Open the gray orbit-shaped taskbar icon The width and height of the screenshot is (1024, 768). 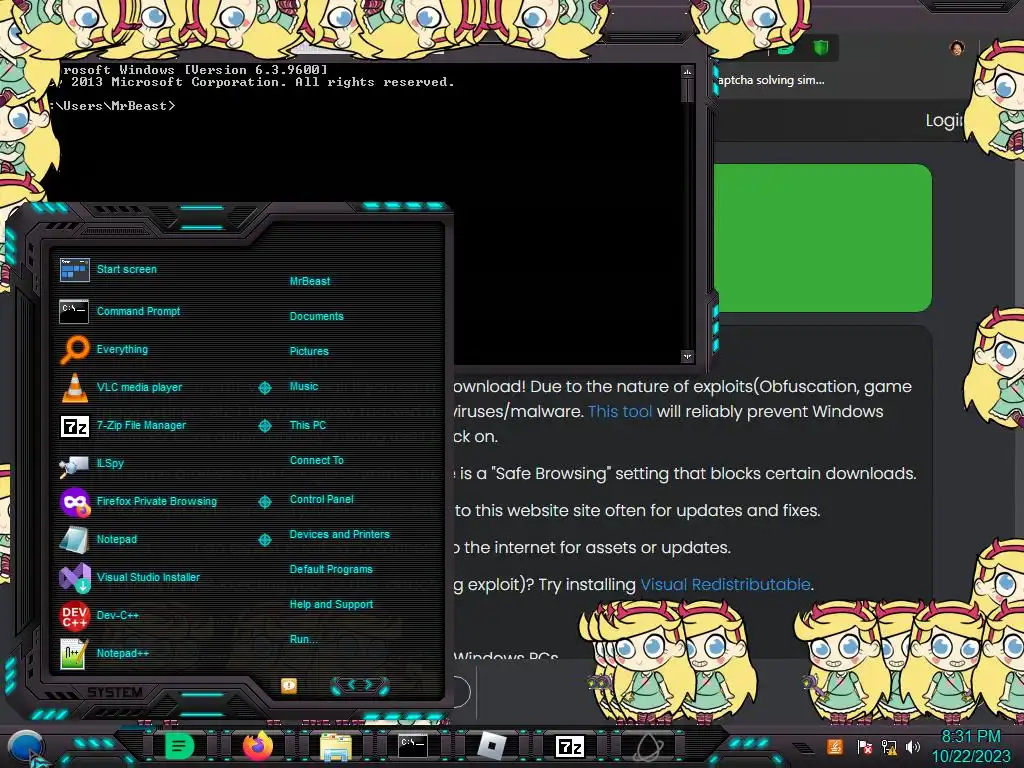648,747
